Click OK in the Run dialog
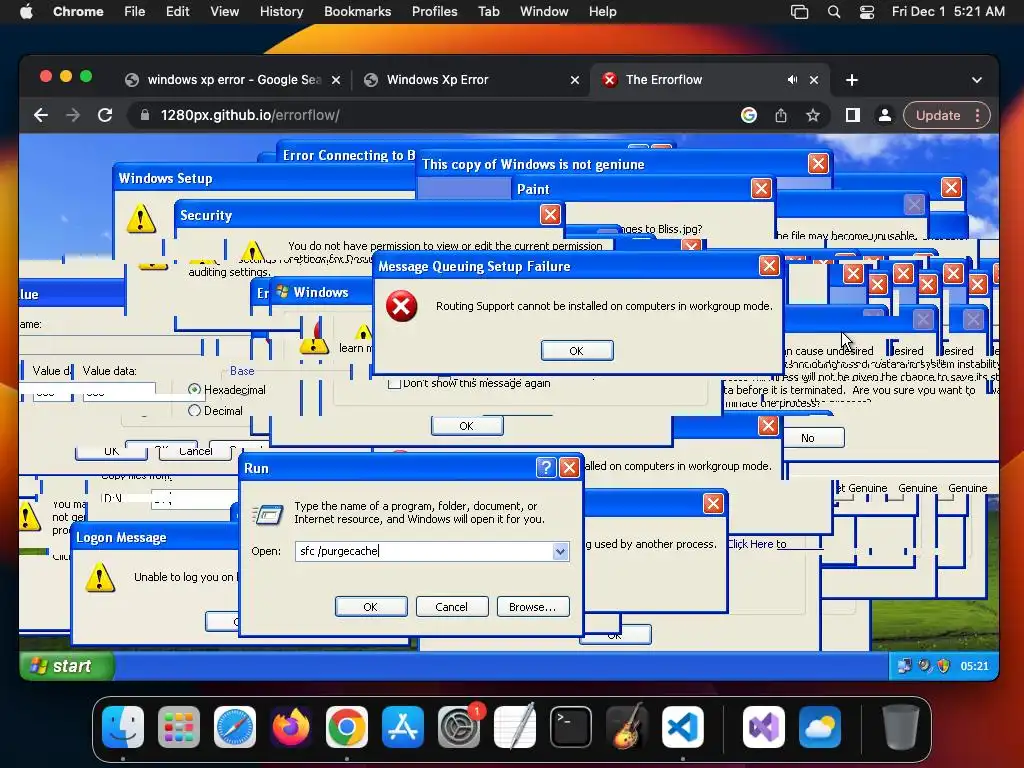Screen dimensions: 1024x768 click(371, 607)
